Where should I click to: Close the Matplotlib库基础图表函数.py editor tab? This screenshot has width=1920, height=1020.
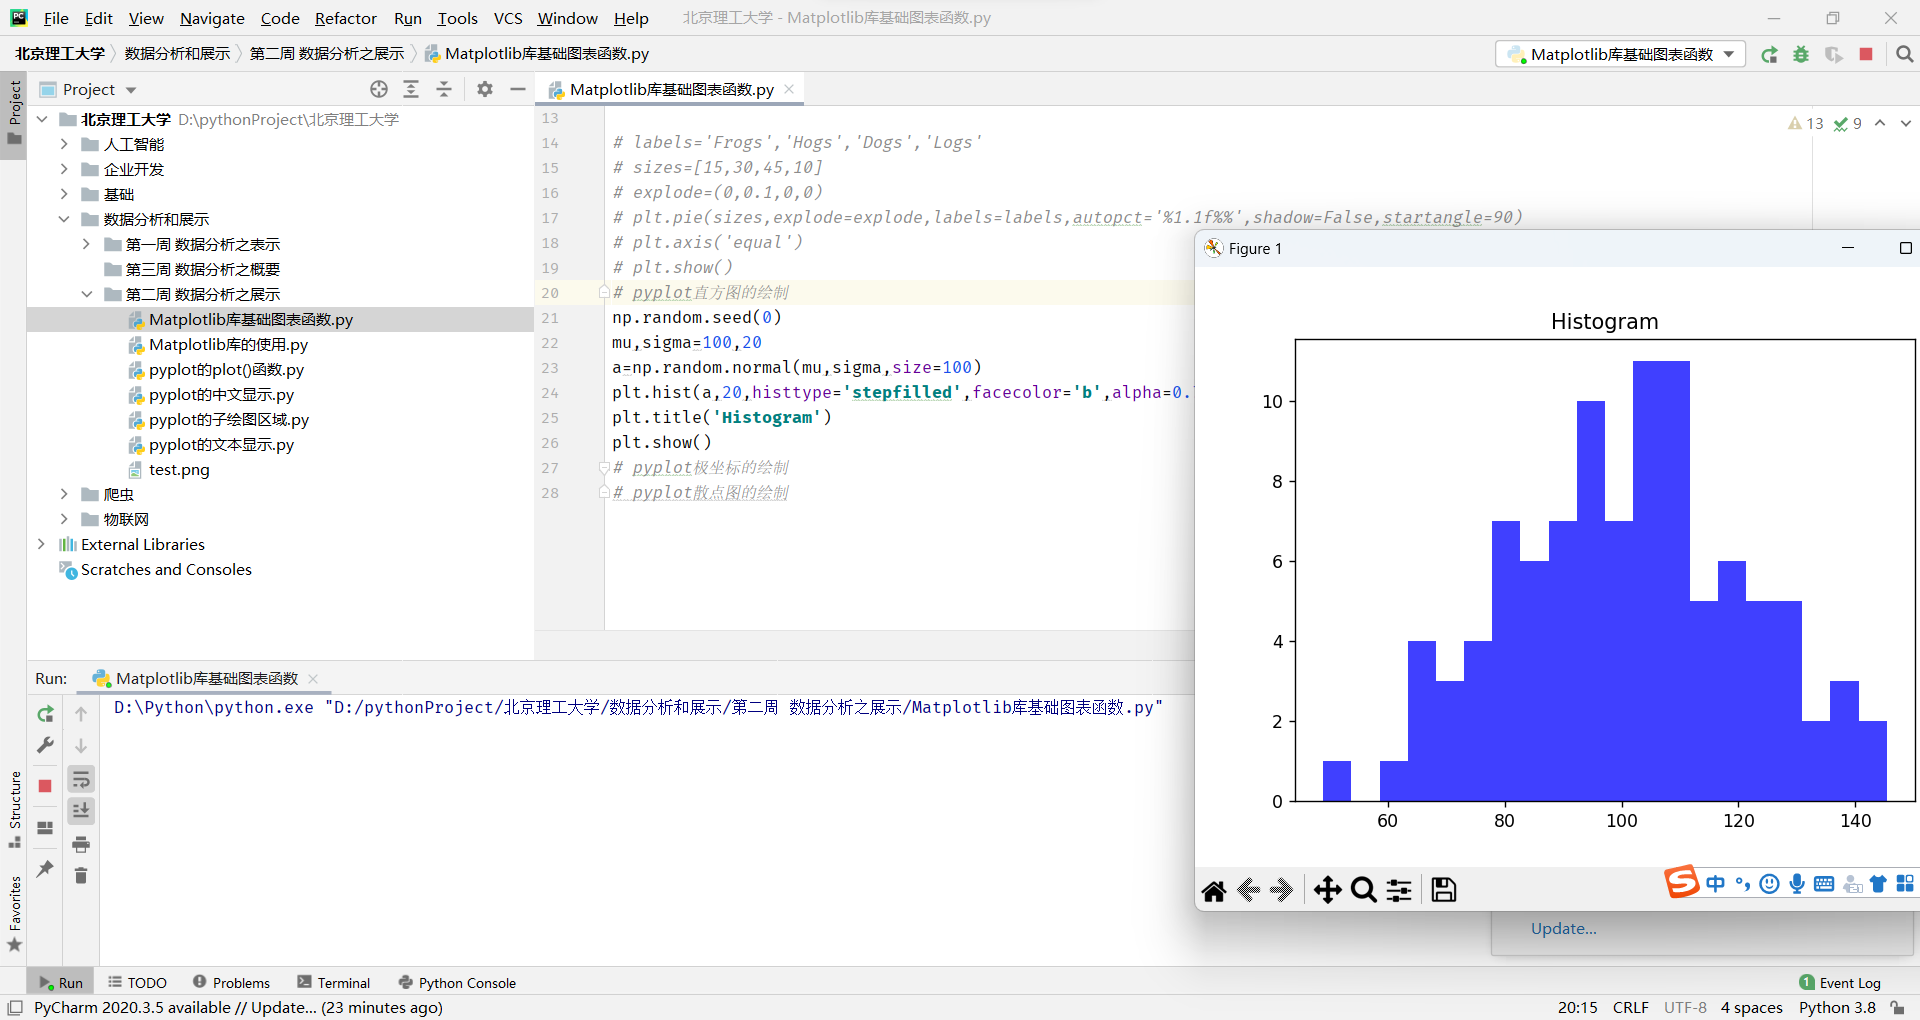pos(789,89)
